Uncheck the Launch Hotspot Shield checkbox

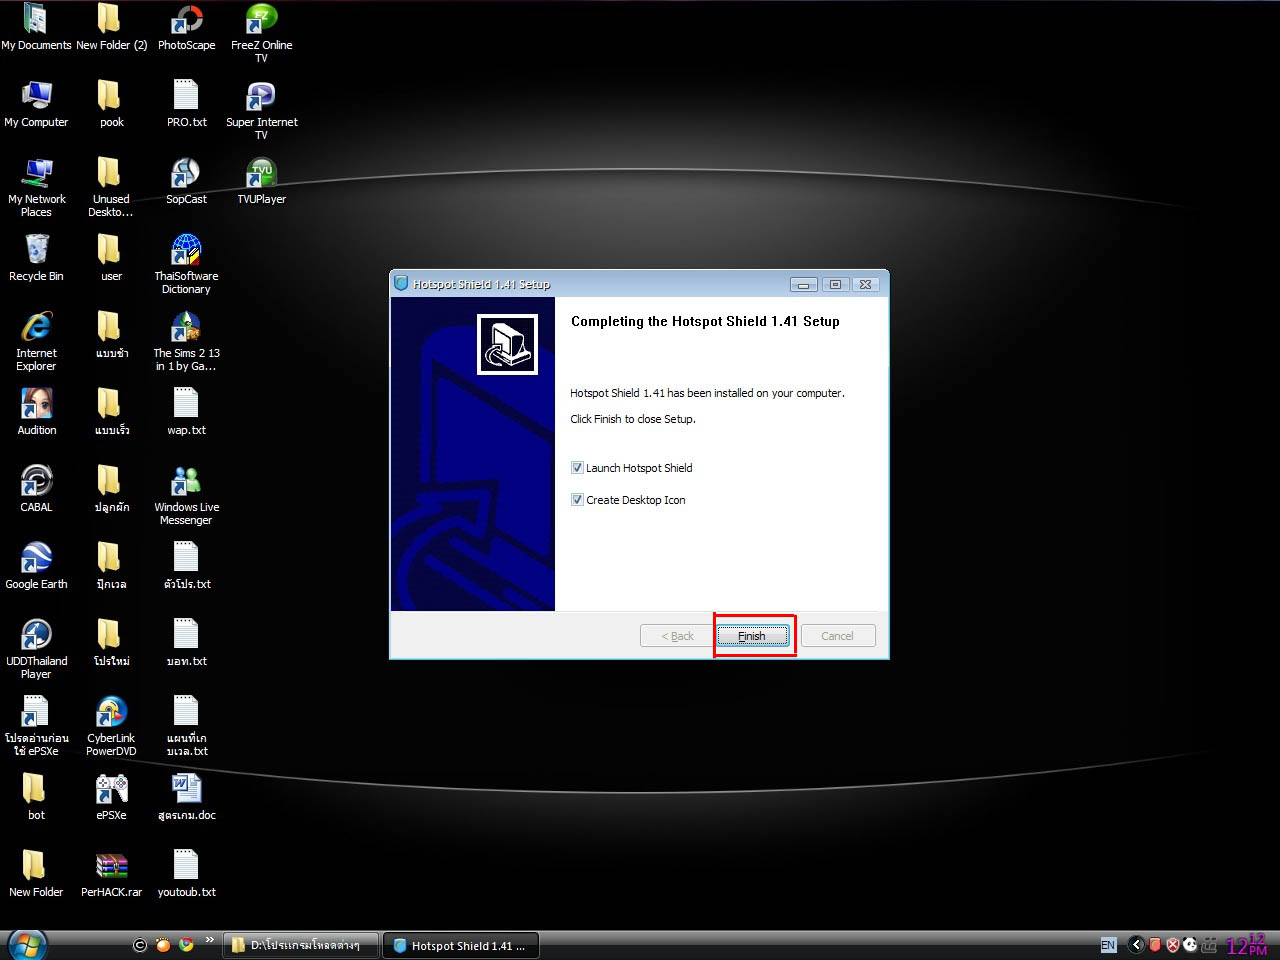coord(577,468)
